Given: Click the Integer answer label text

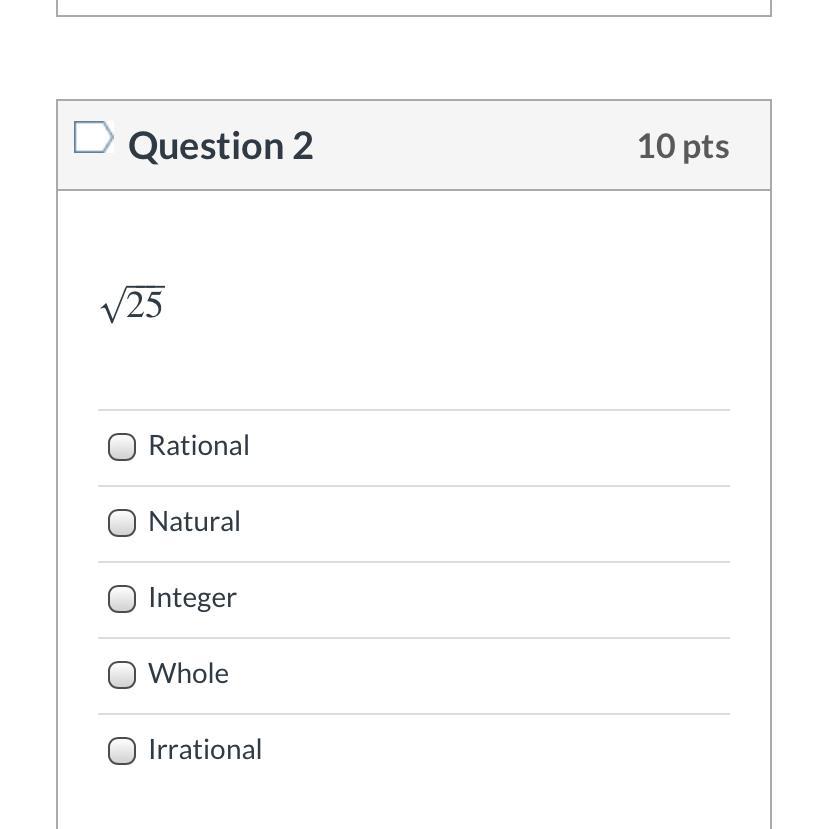Looking at the screenshot, I should tap(192, 598).
